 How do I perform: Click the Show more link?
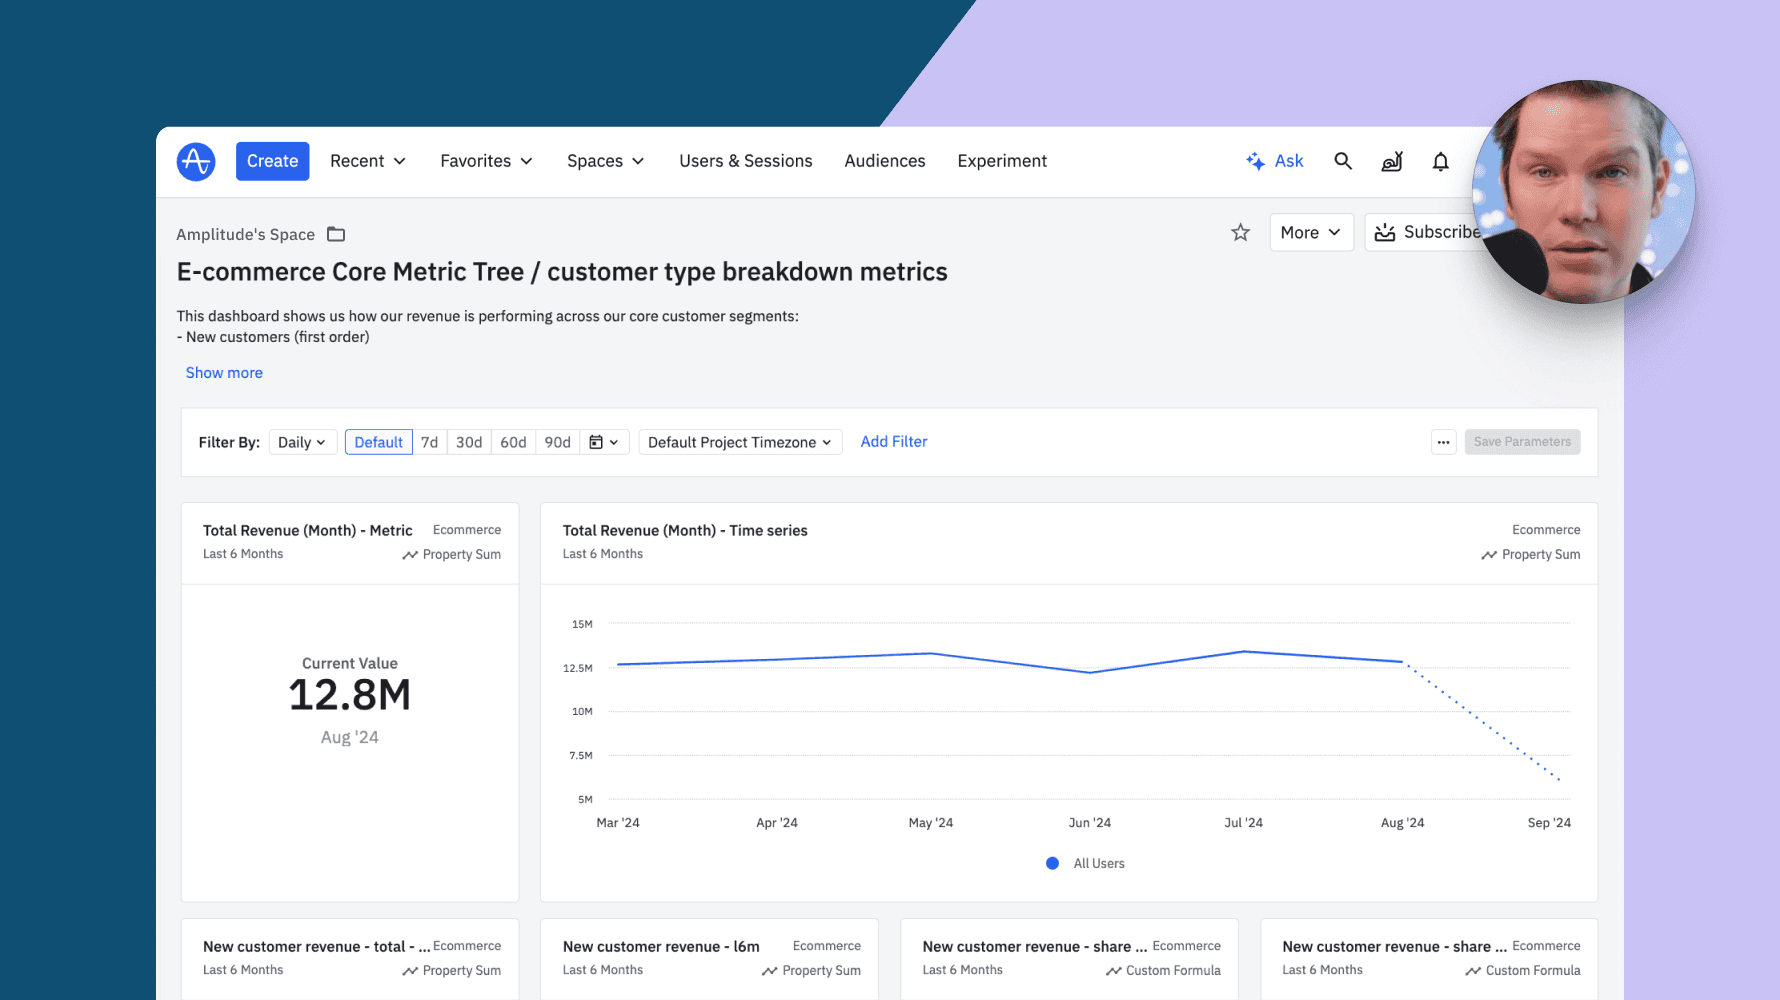(224, 372)
